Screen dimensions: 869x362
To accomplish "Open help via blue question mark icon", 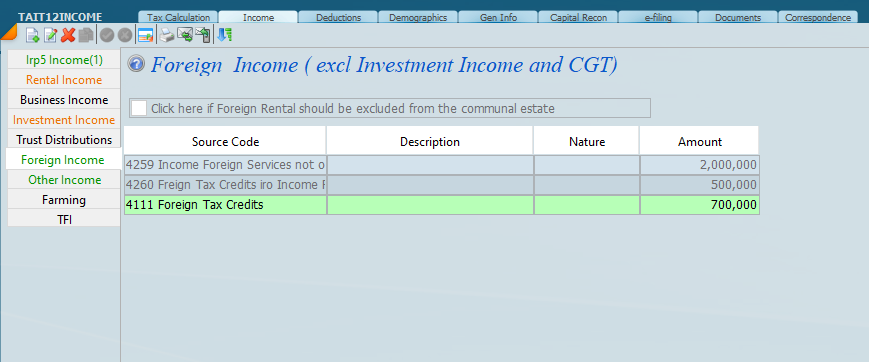I will click(136, 64).
